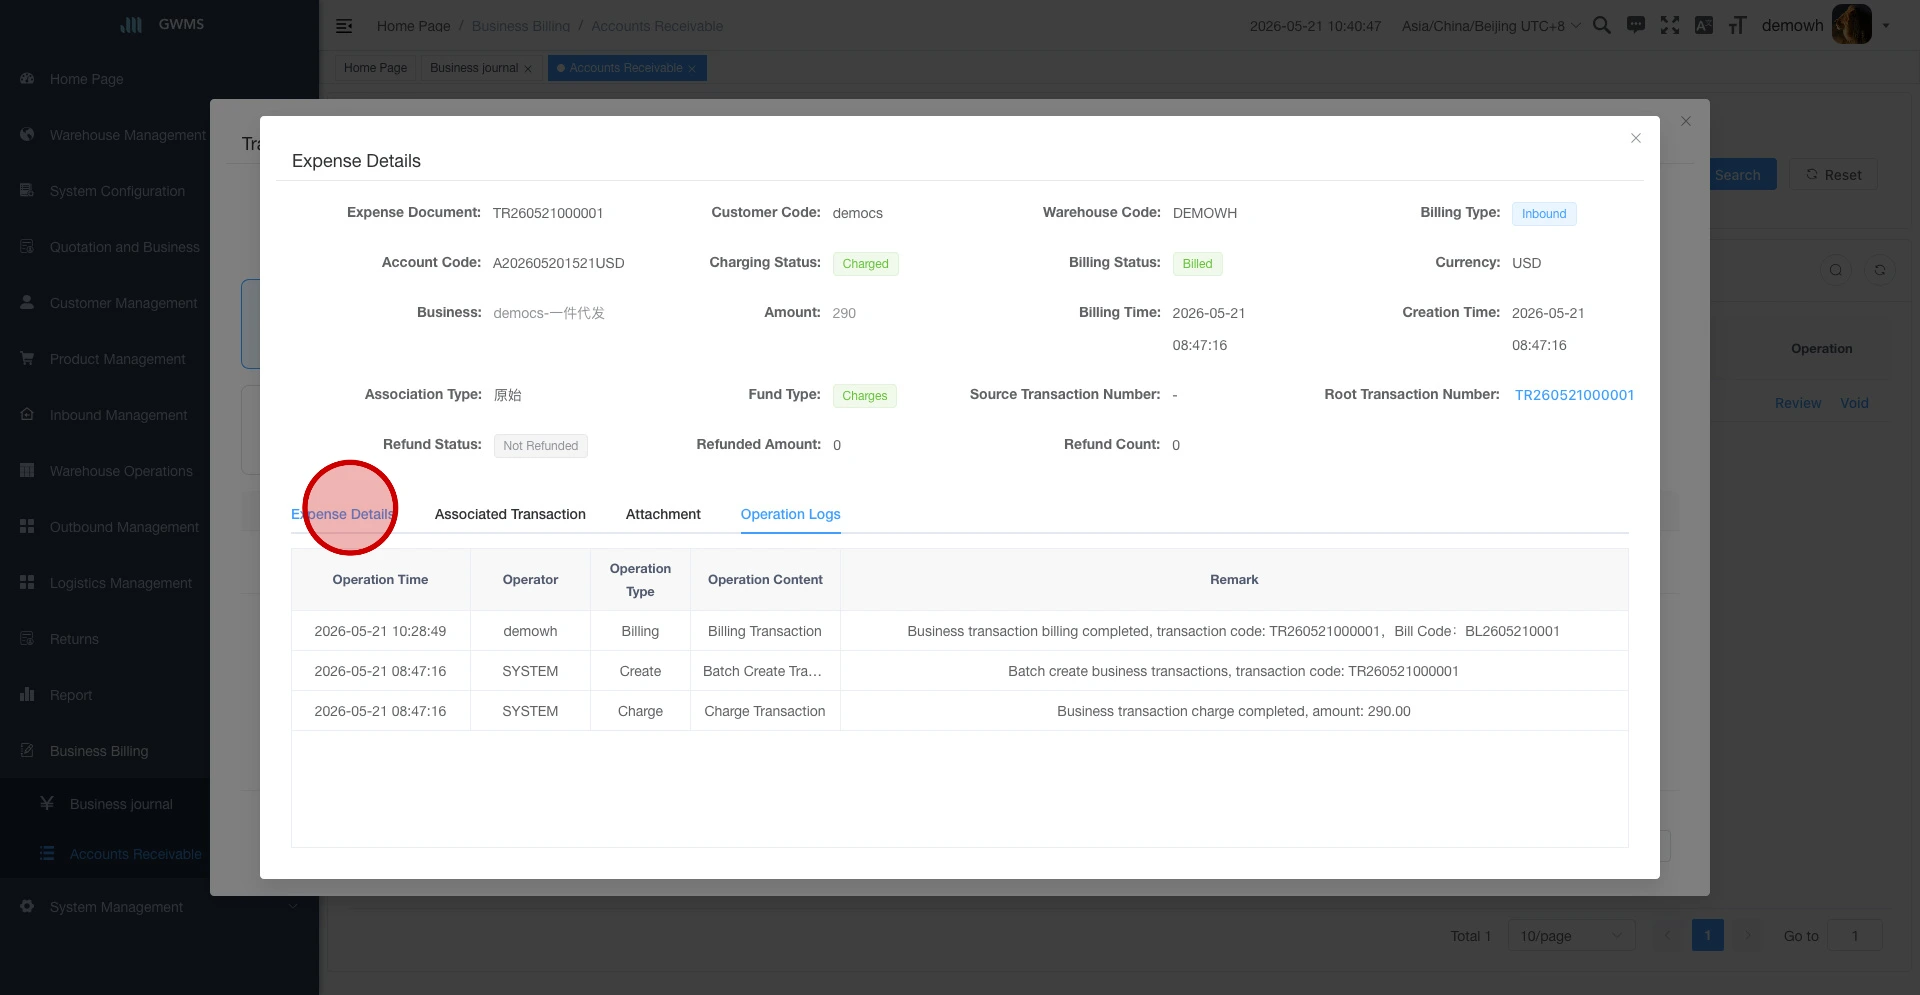This screenshot has width=1920, height=995.
Task: Open the messages chat icon
Action: click(1636, 26)
